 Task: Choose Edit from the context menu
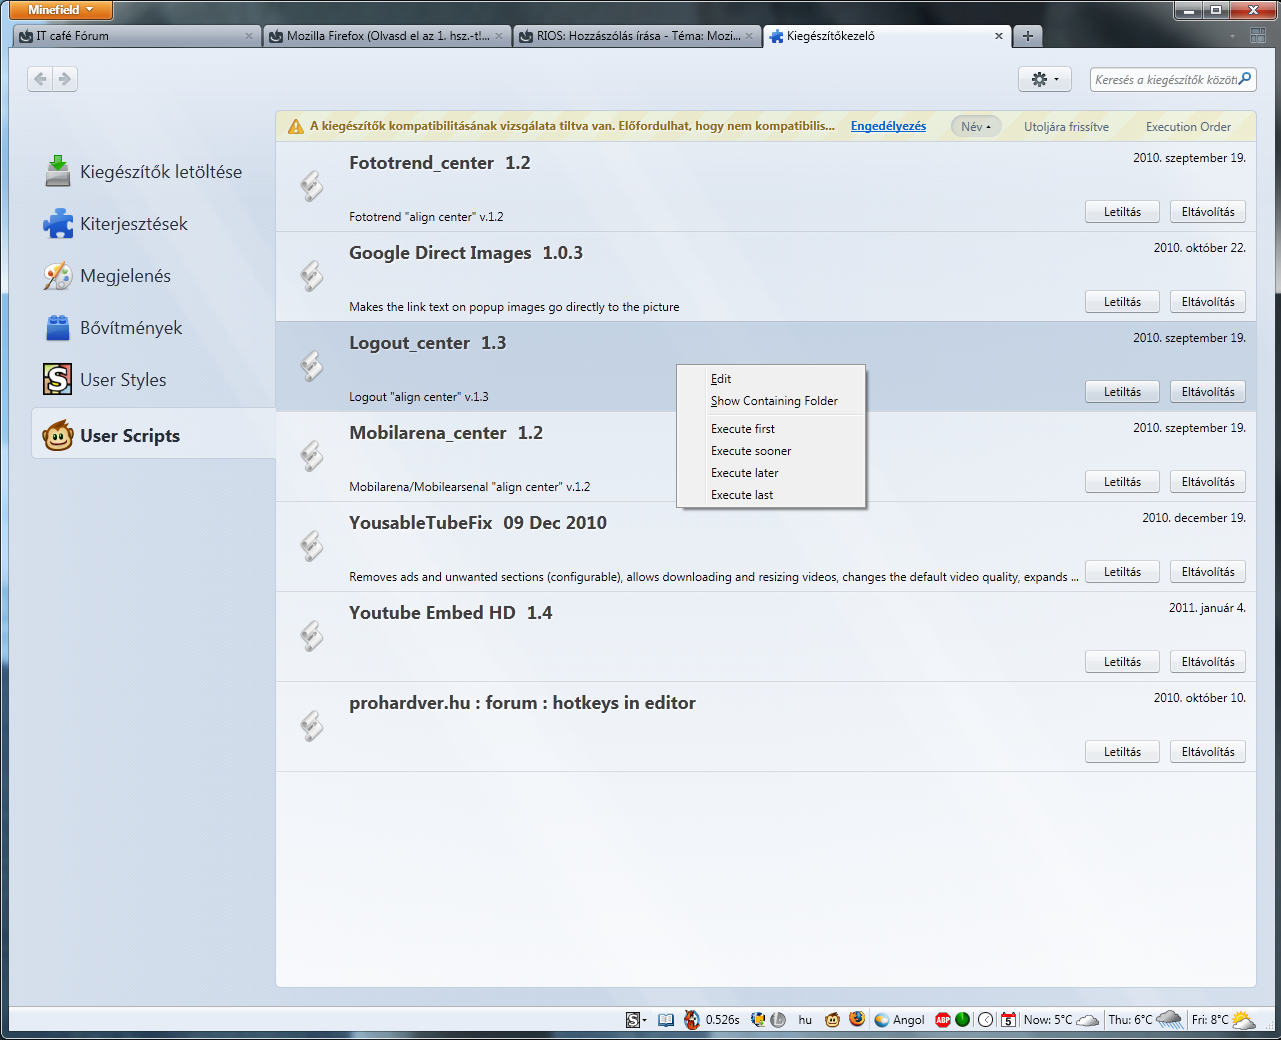point(771,379)
